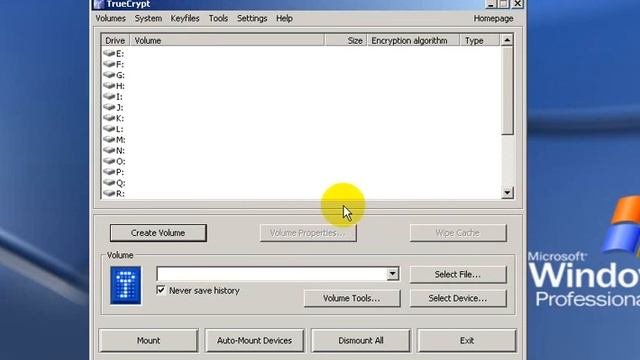
Task: Open the System menu
Action: (148, 18)
